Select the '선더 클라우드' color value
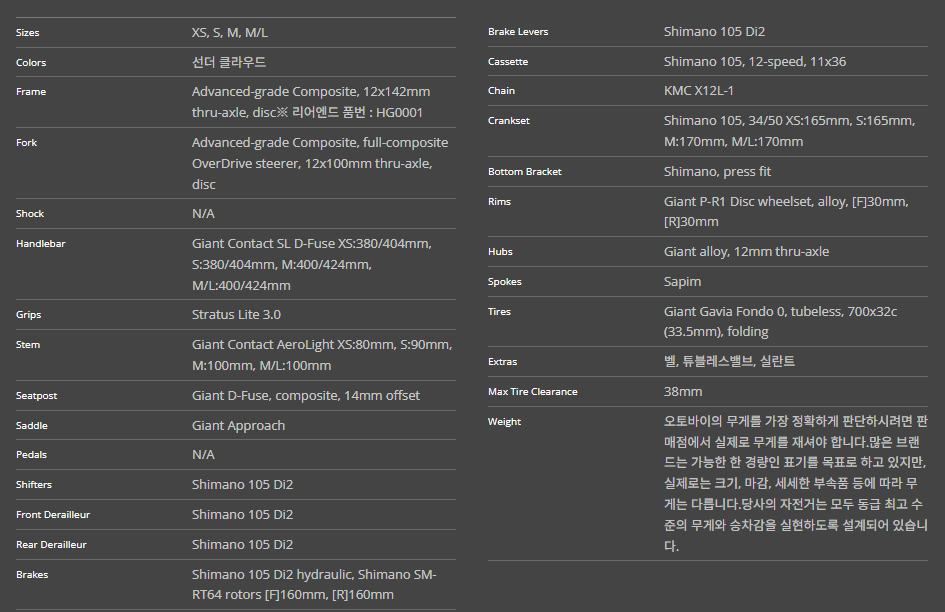This screenshot has height=612, width=945. tap(229, 62)
